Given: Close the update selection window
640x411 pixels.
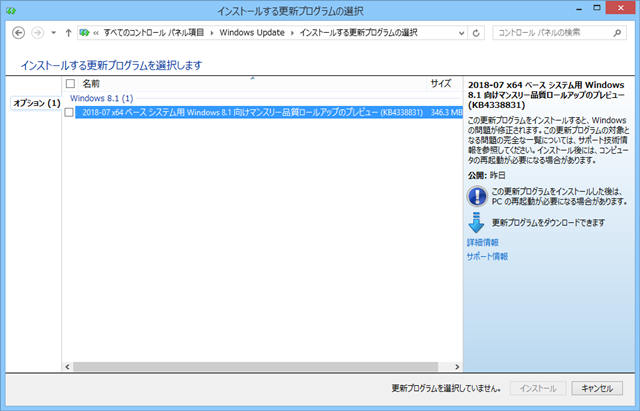Looking at the screenshot, I should [620, 8].
